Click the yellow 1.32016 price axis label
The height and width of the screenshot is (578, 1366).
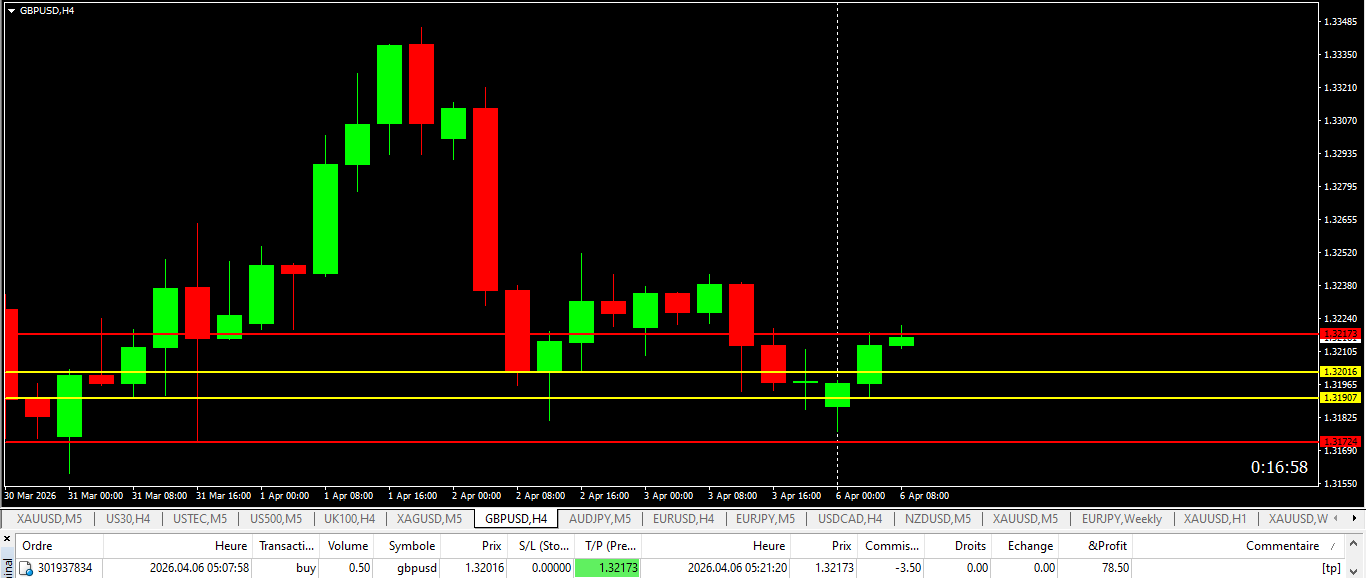1340,371
